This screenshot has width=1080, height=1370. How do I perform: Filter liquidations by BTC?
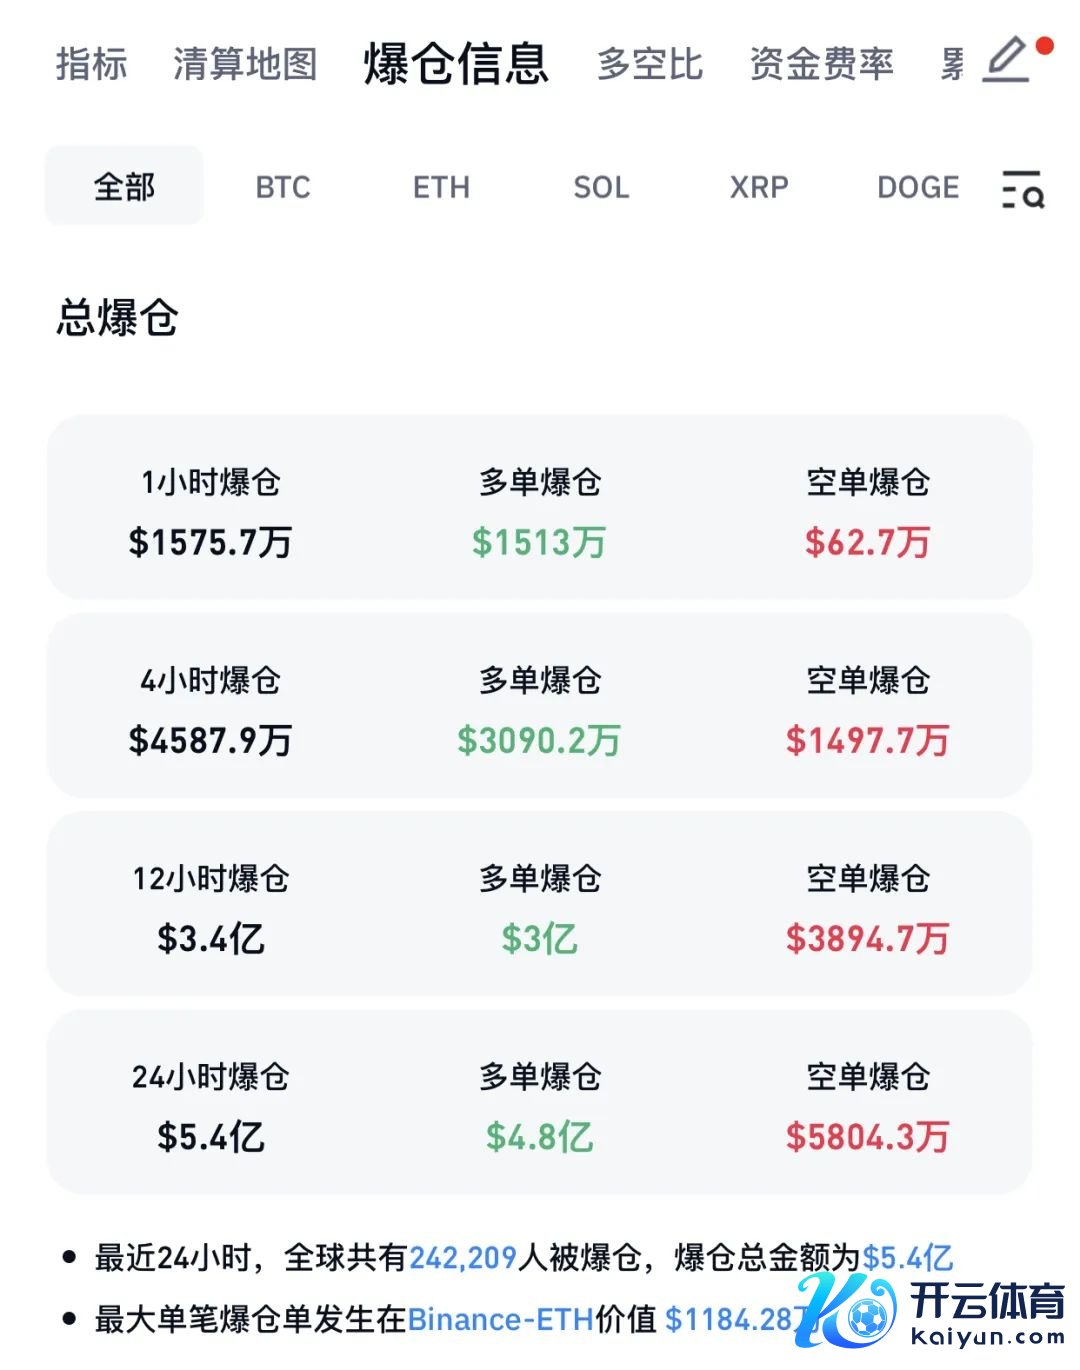tap(283, 187)
